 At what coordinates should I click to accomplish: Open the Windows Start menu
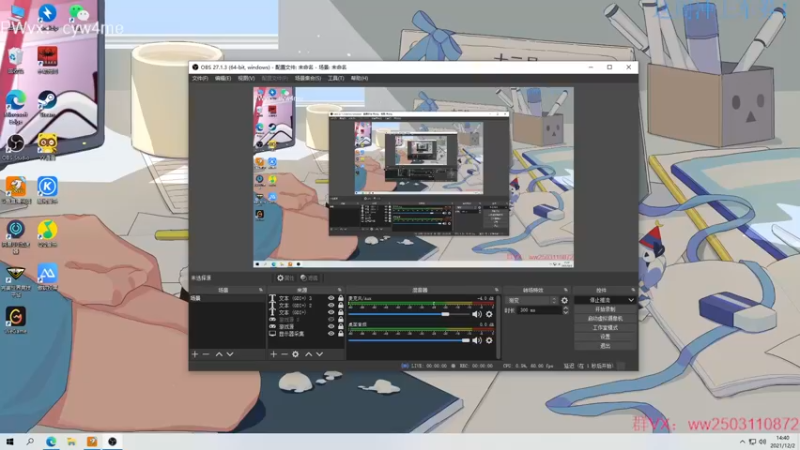click(x=10, y=441)
